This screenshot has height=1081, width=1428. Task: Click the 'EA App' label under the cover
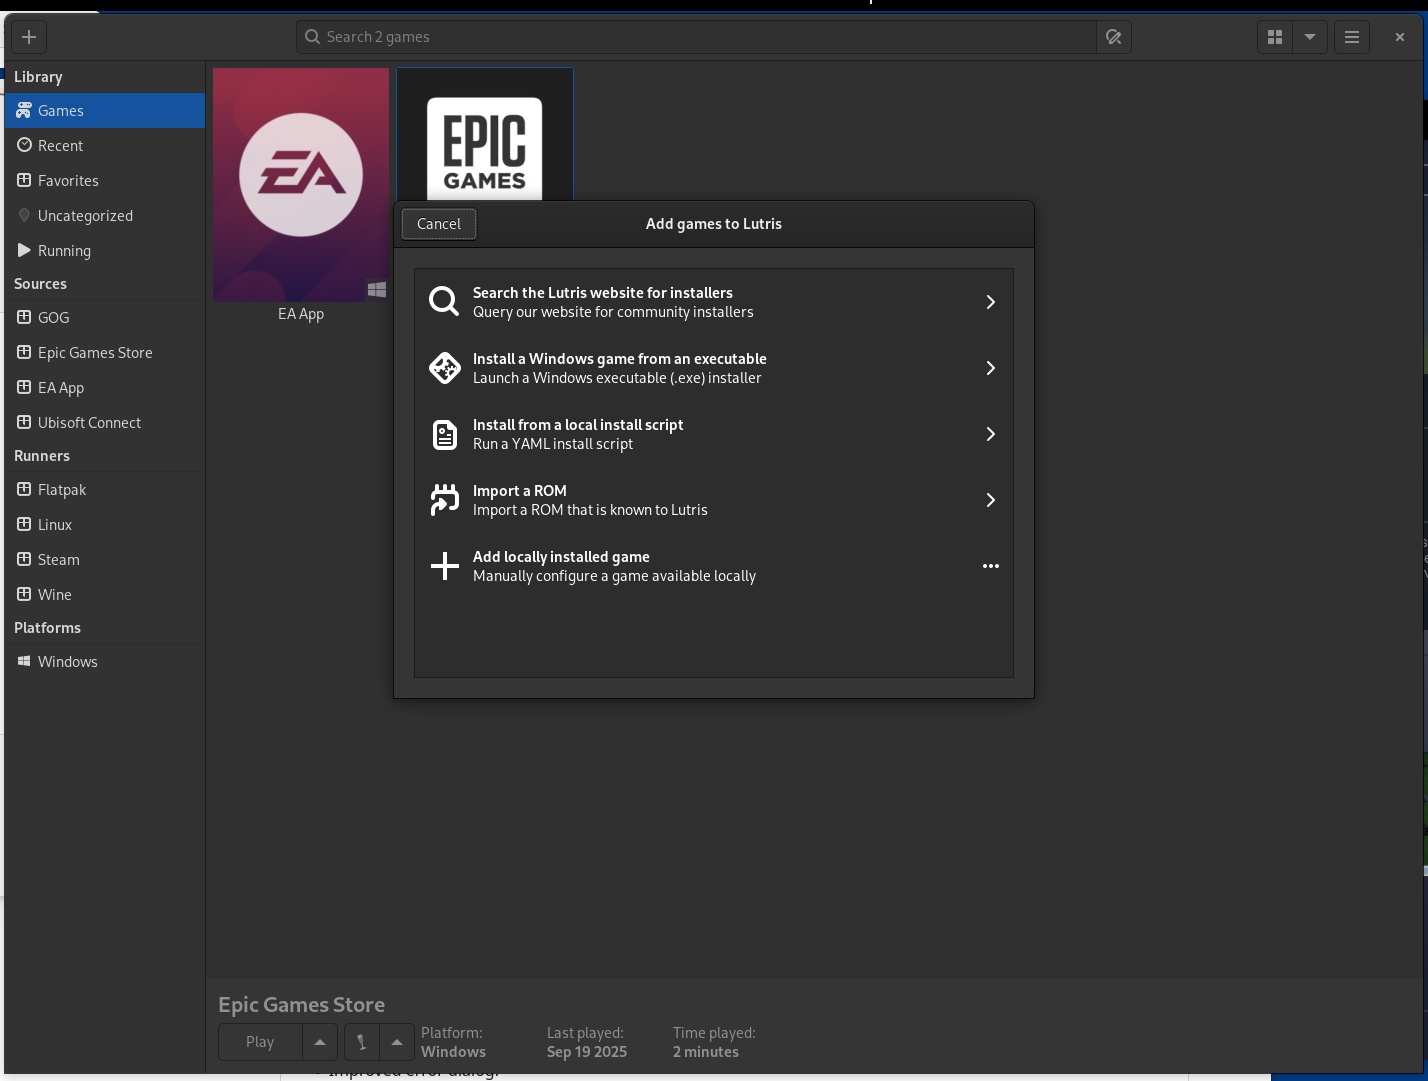click(301, 314)
